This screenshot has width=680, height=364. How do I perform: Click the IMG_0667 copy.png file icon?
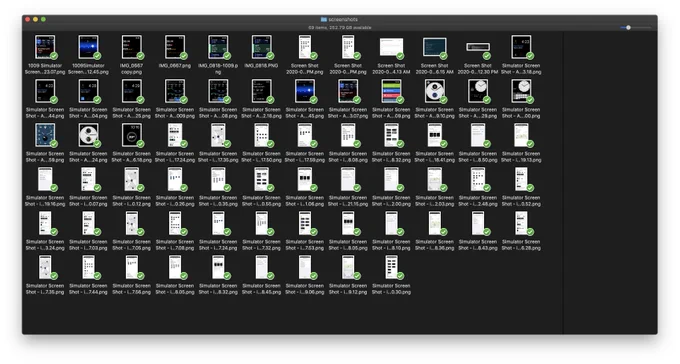tap(131, 47)
